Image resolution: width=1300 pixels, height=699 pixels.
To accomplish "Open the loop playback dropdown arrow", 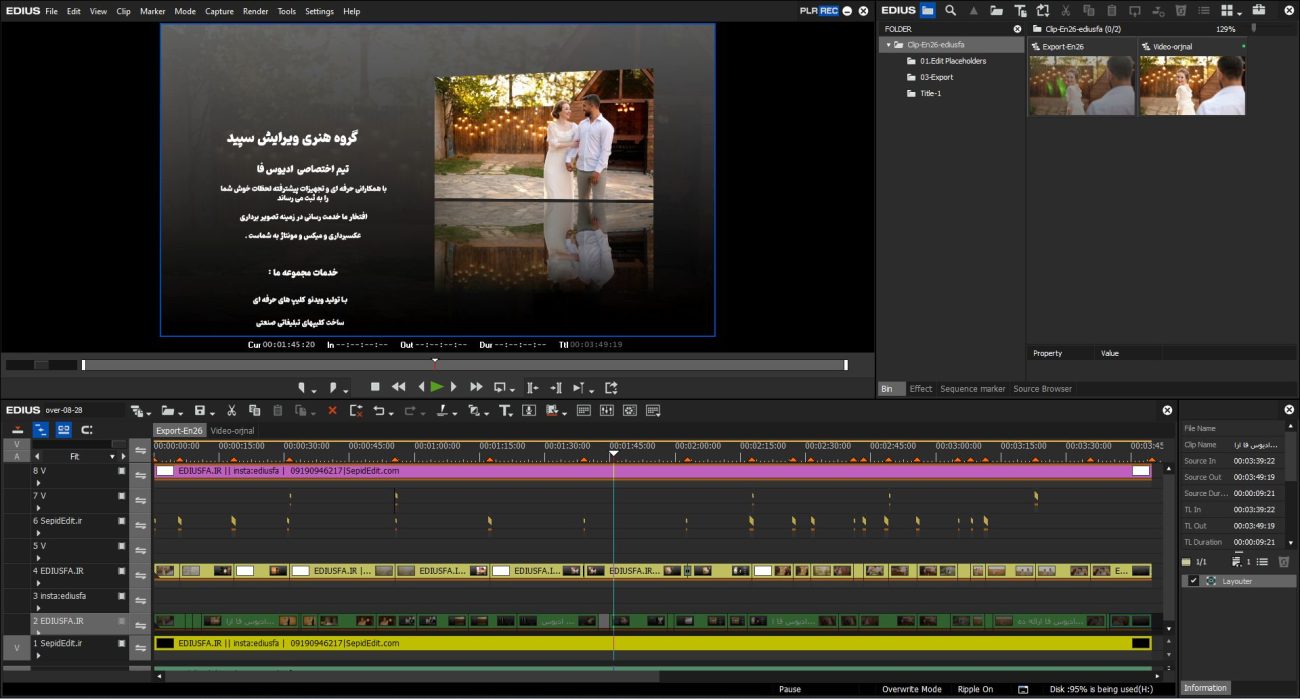I will pos(514,390).
